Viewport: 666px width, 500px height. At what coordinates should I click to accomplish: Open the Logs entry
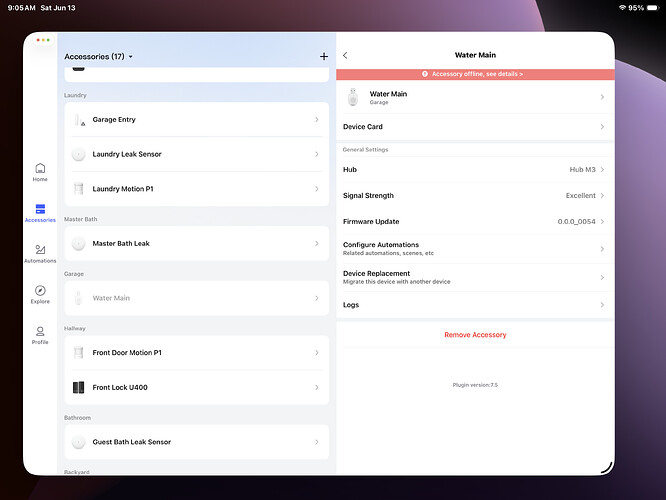pos(475,305)
